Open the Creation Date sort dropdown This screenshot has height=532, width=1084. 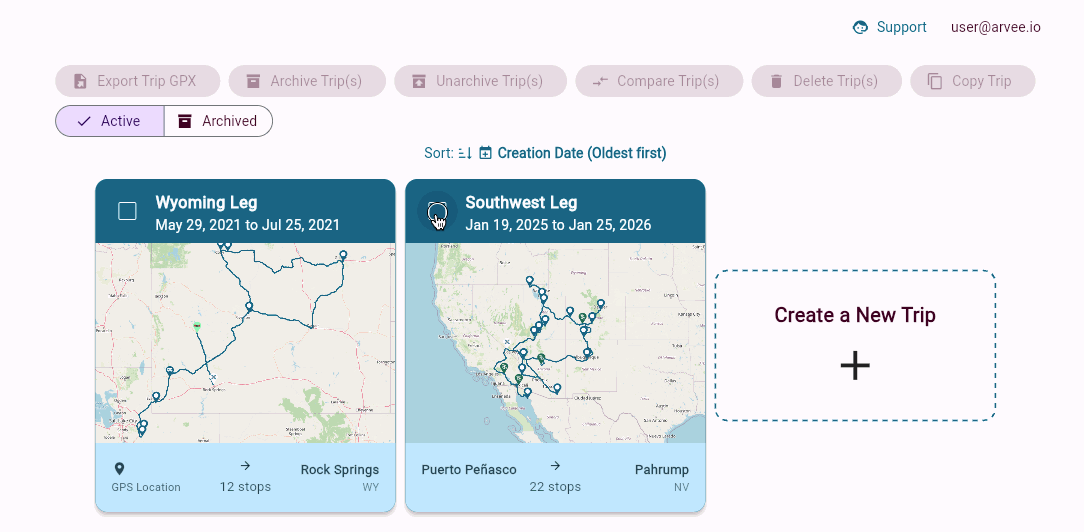click(573, 153)
